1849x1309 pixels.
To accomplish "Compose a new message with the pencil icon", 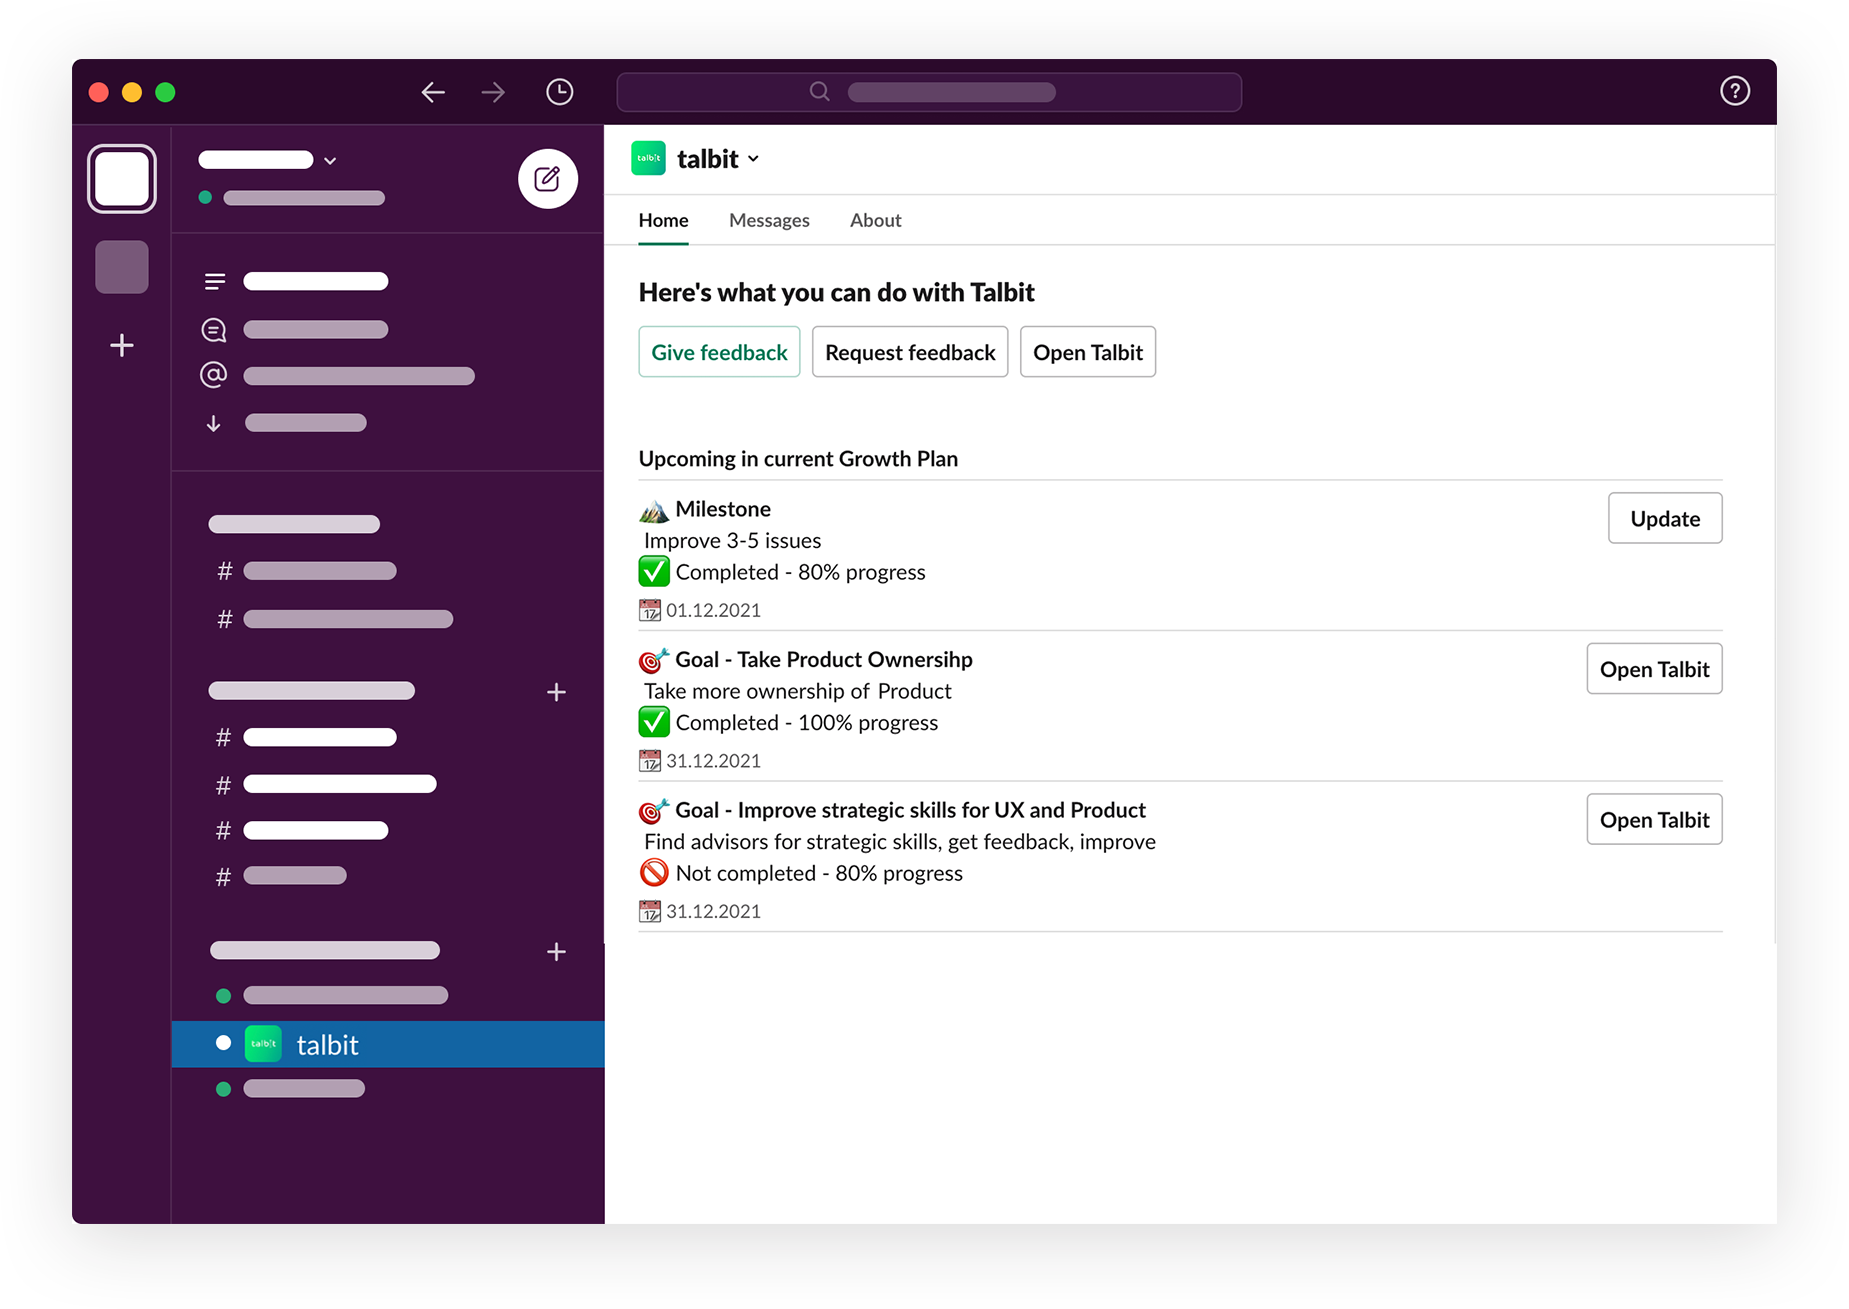I will tap(547, 179).
